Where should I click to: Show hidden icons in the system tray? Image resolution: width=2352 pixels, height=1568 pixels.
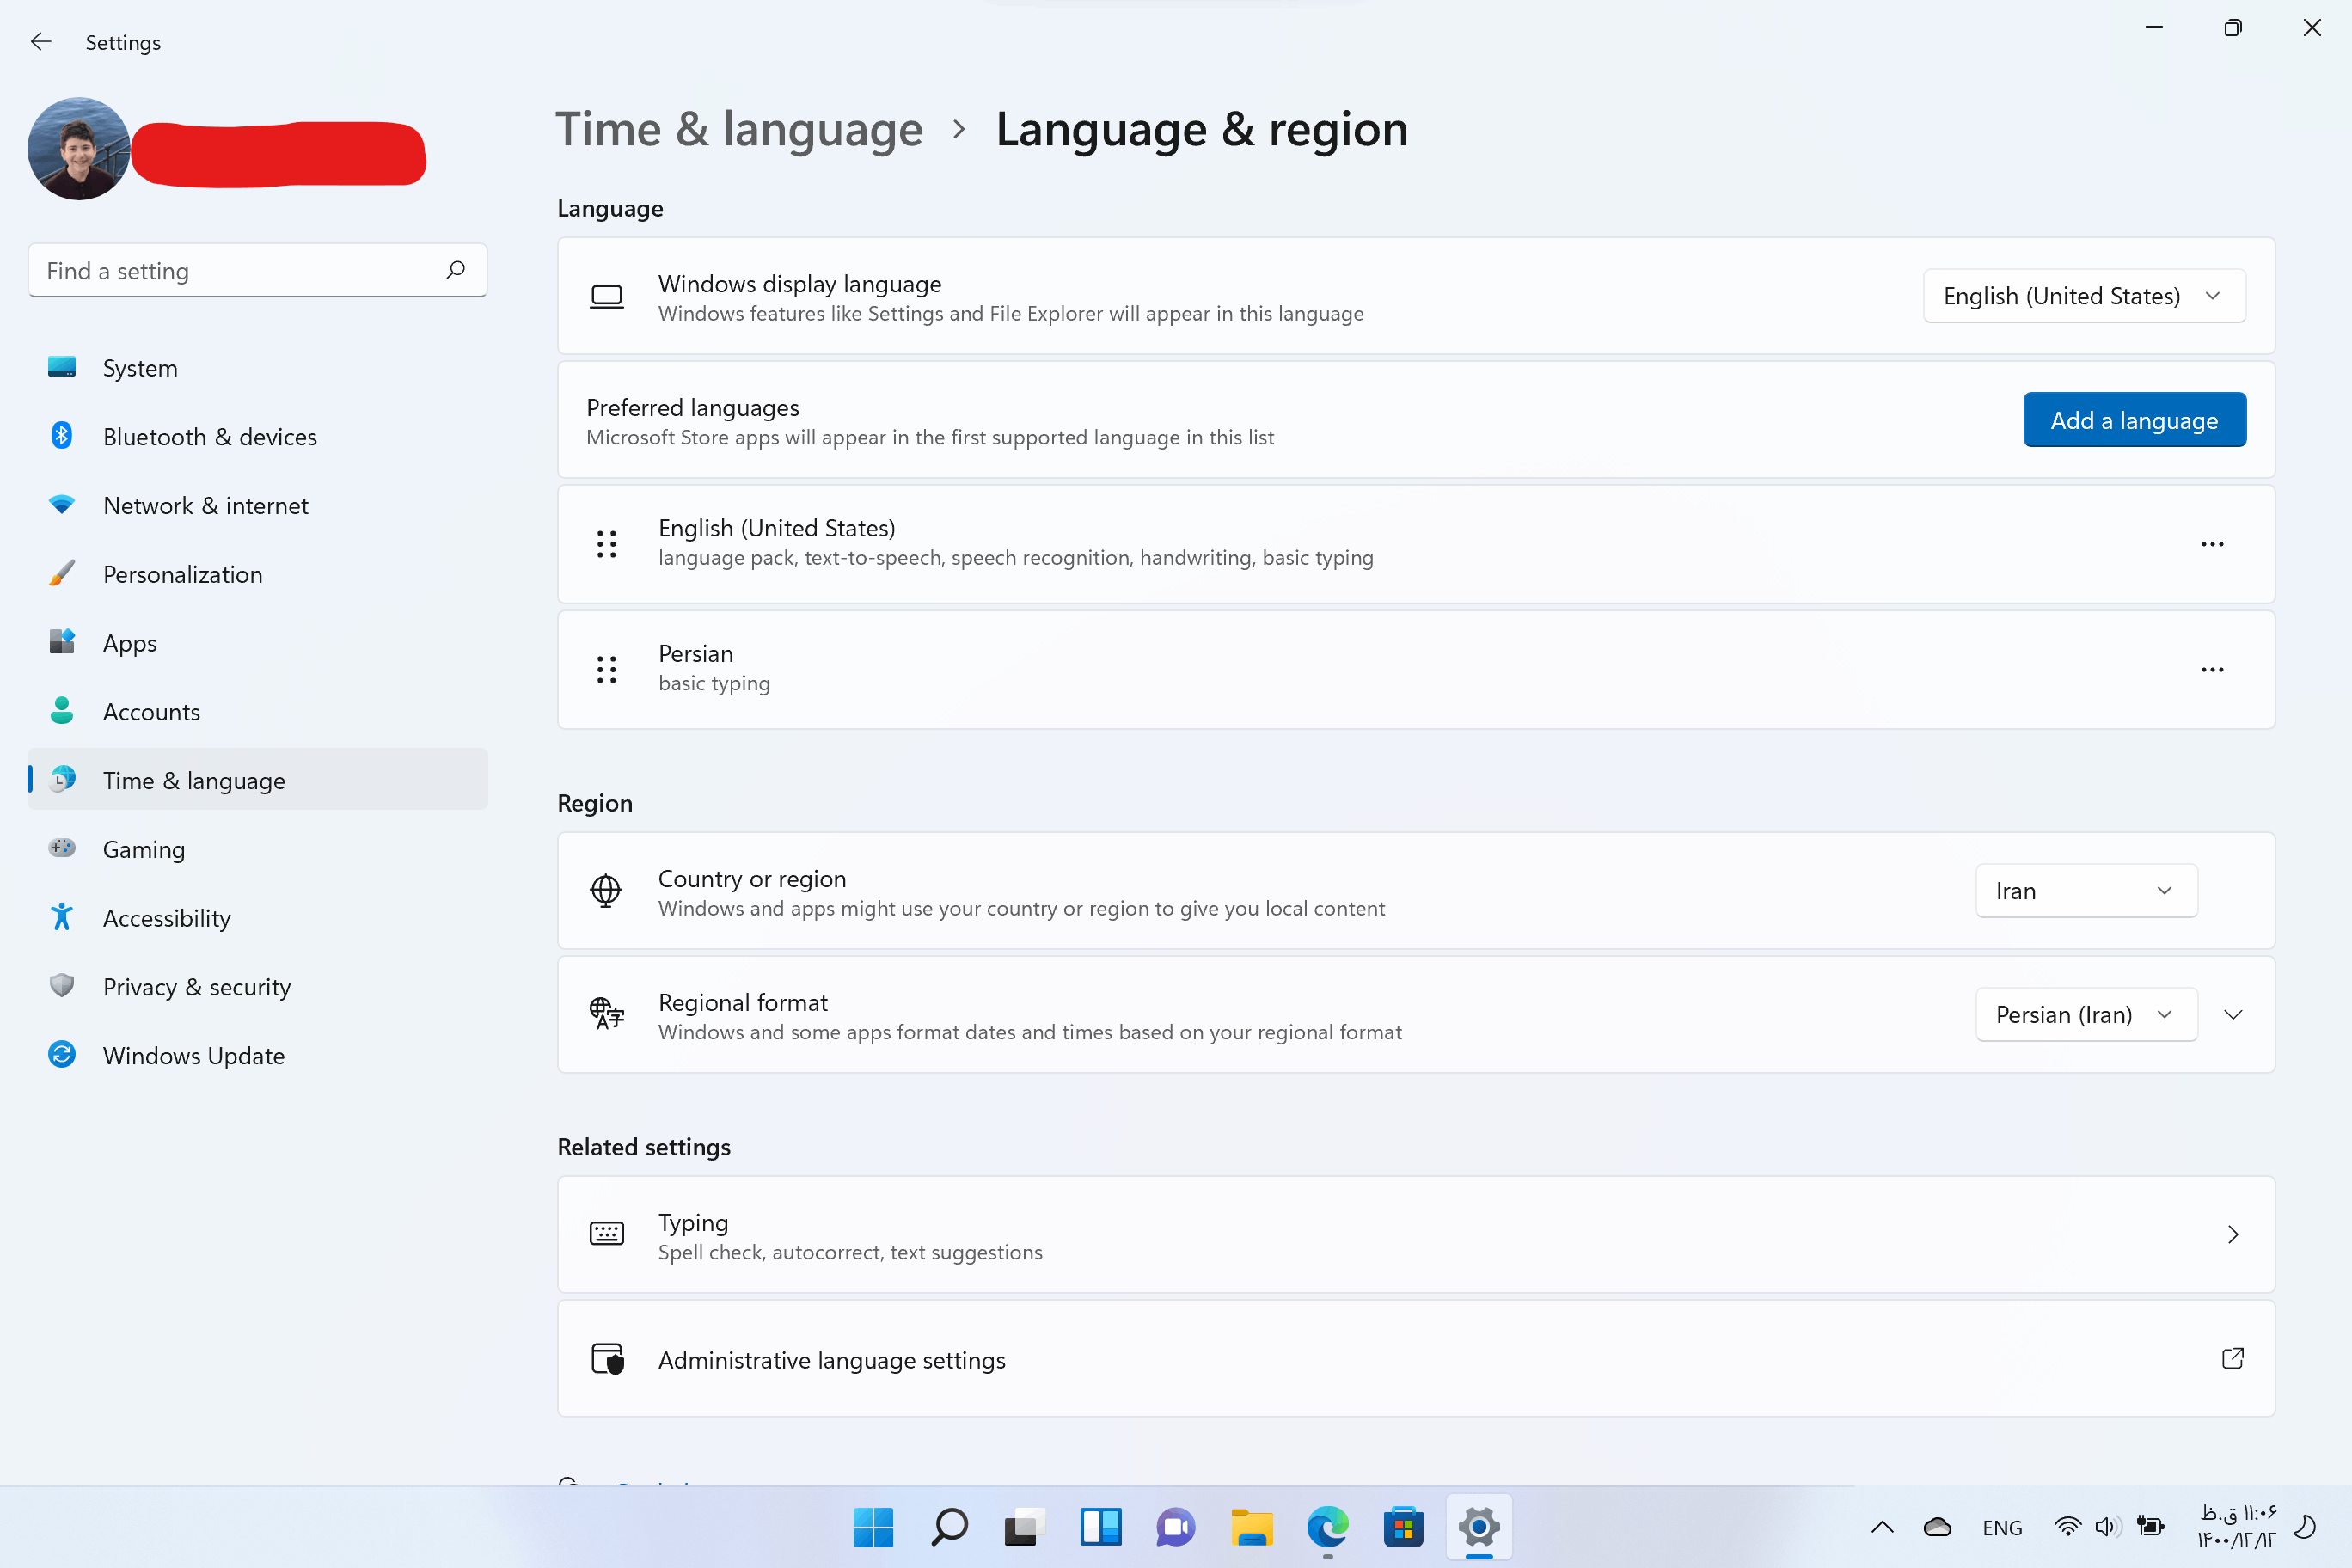tap(1882, 1527)
